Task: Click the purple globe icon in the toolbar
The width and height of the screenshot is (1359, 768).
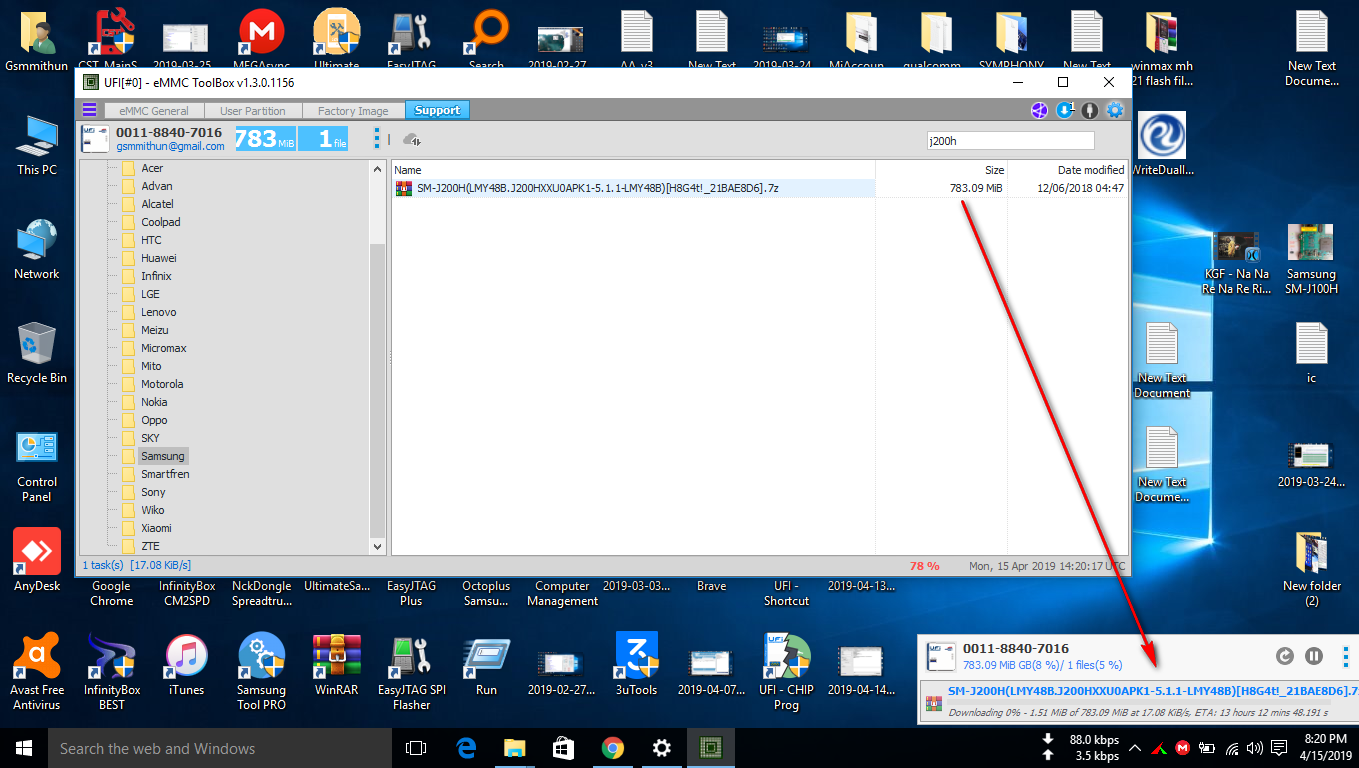Action: click(x=1040, y=110)
